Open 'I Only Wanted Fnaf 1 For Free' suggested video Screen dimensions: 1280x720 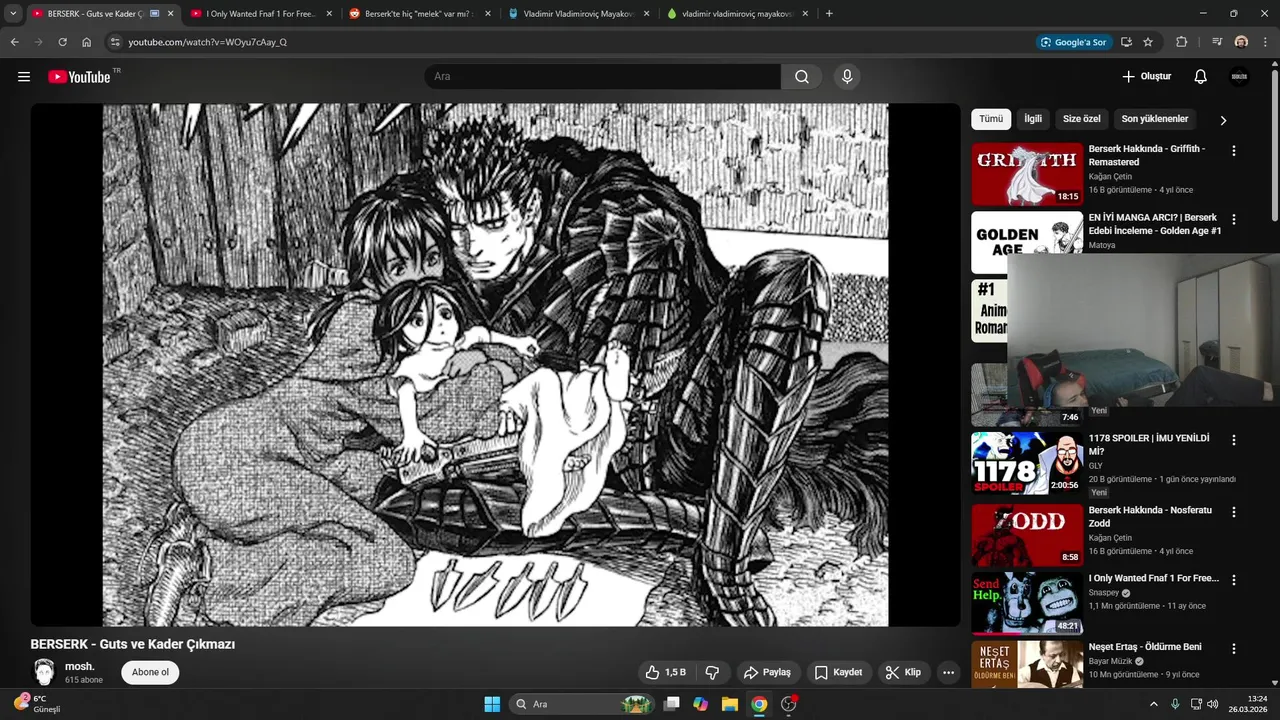(1154, 579)
